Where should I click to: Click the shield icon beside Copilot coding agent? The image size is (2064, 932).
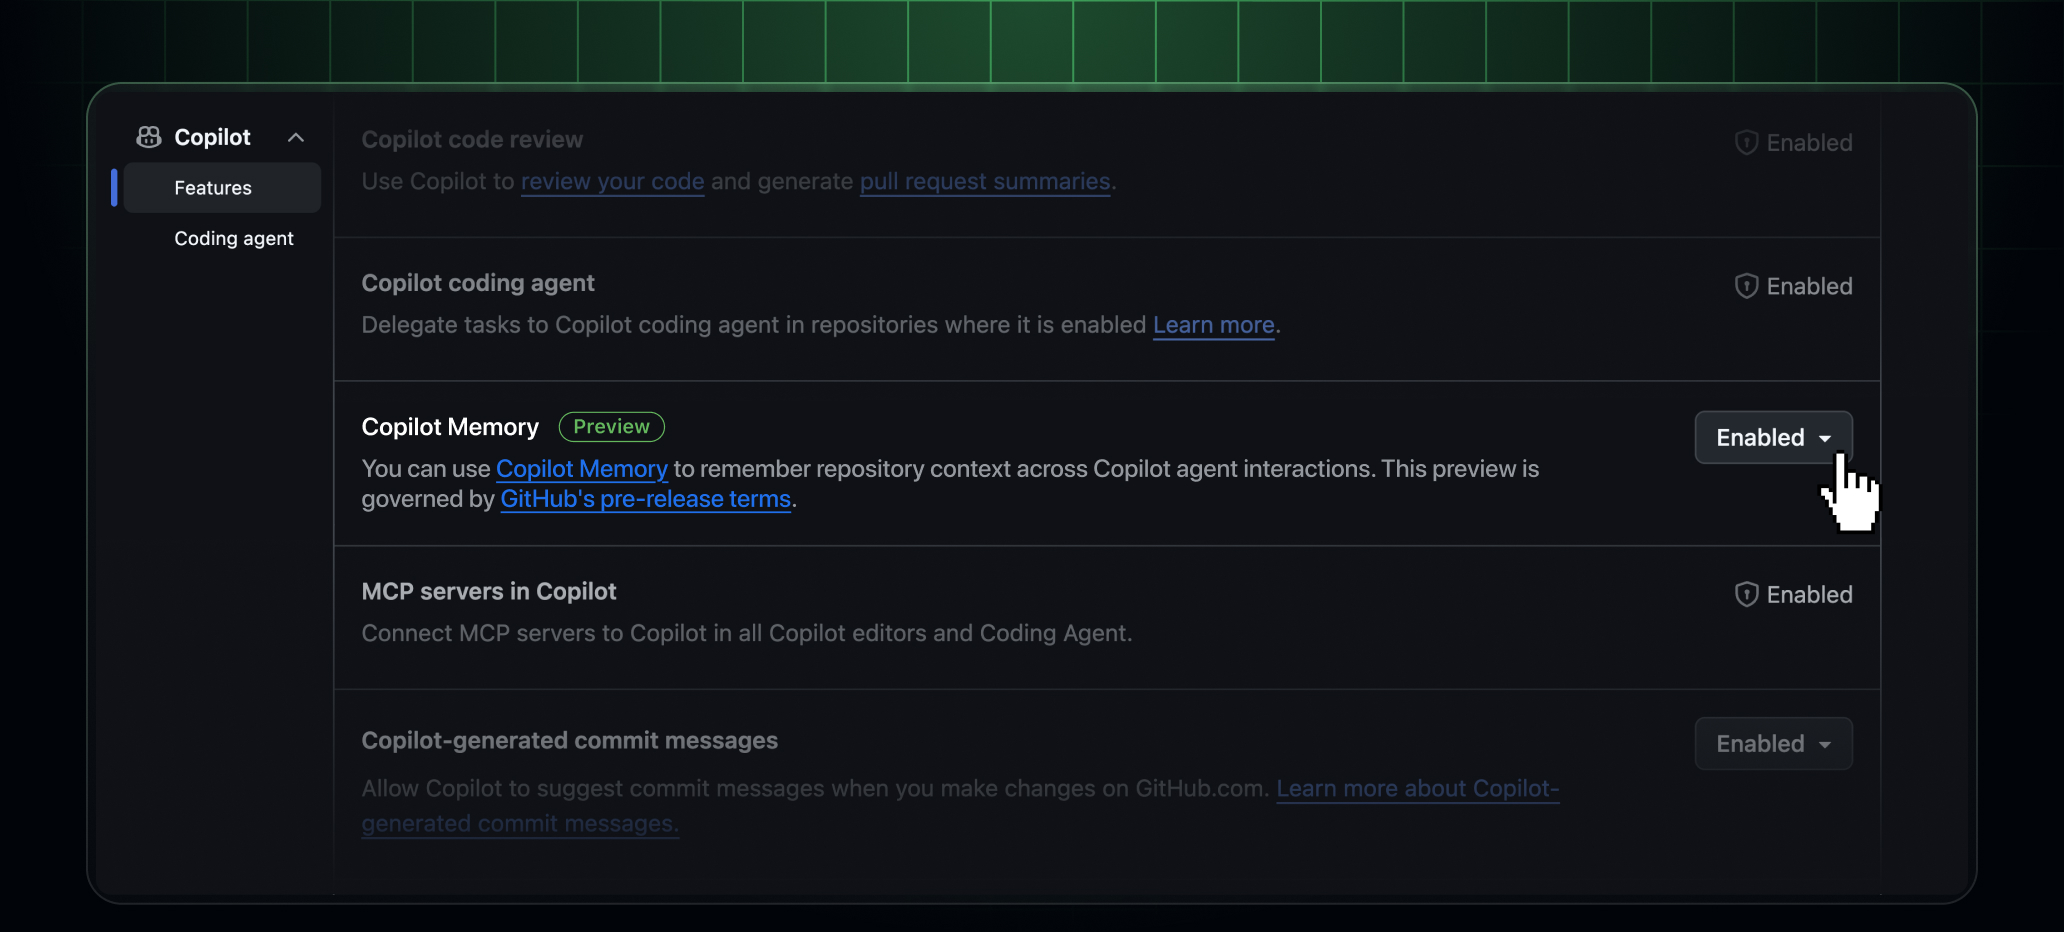click(1745, 286)
